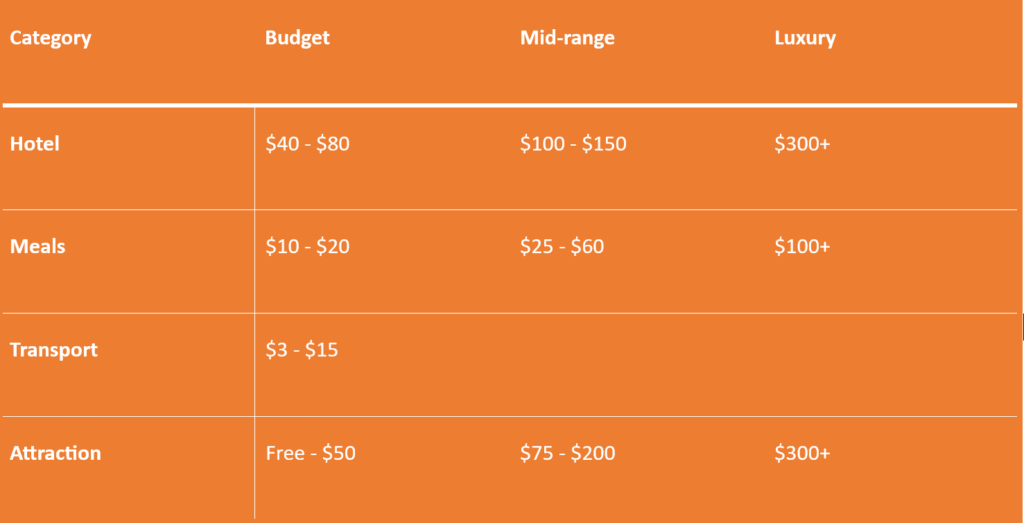Viewport: 1024px width, 523px height.
Task: Select the Meals row label
Action: [37, 246]
